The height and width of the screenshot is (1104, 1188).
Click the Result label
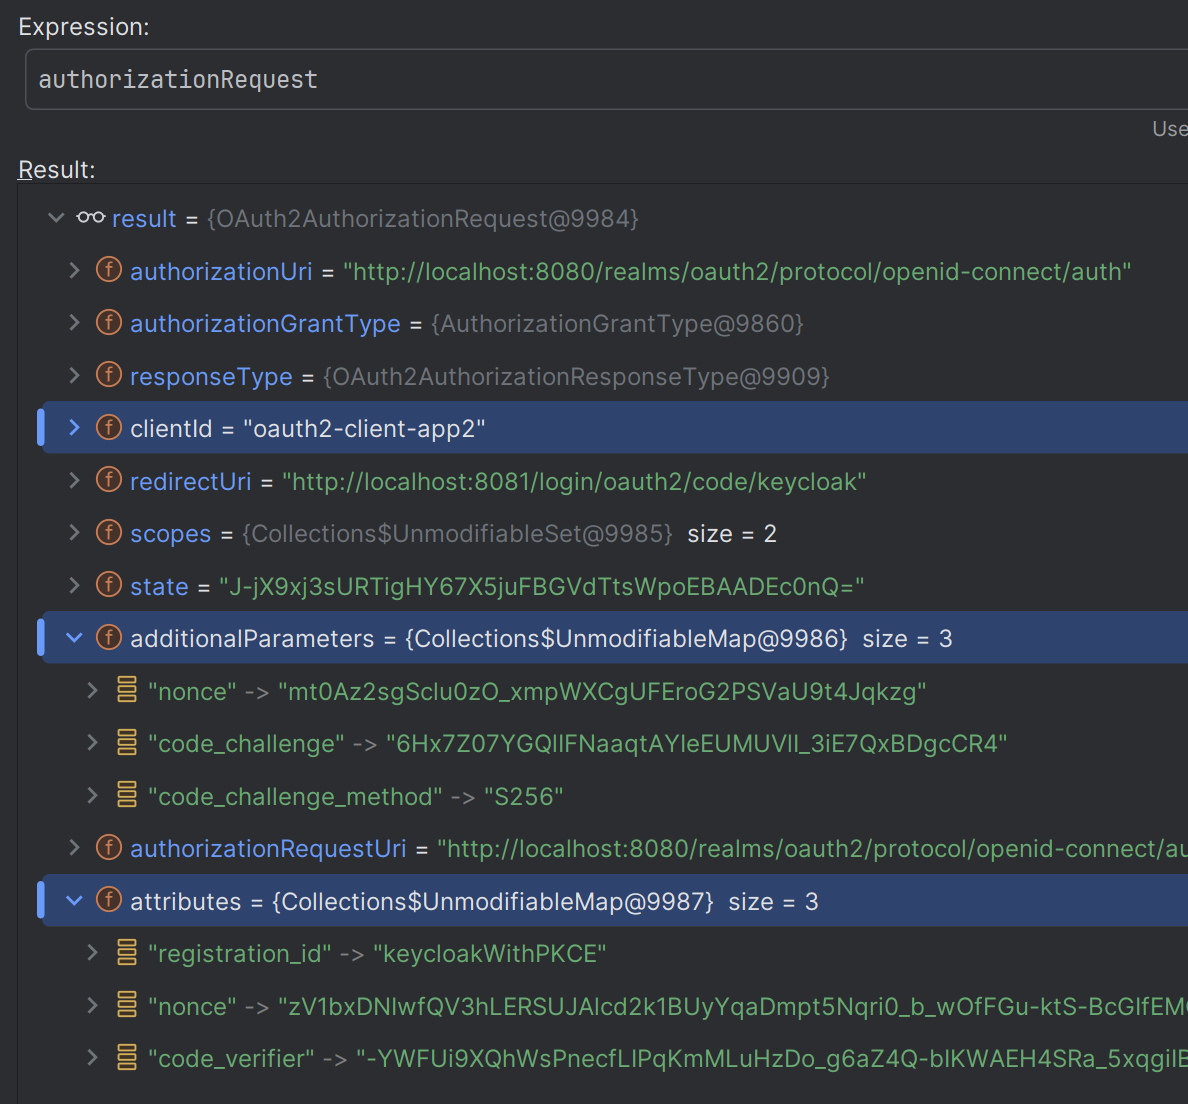(x=57, y=170)
